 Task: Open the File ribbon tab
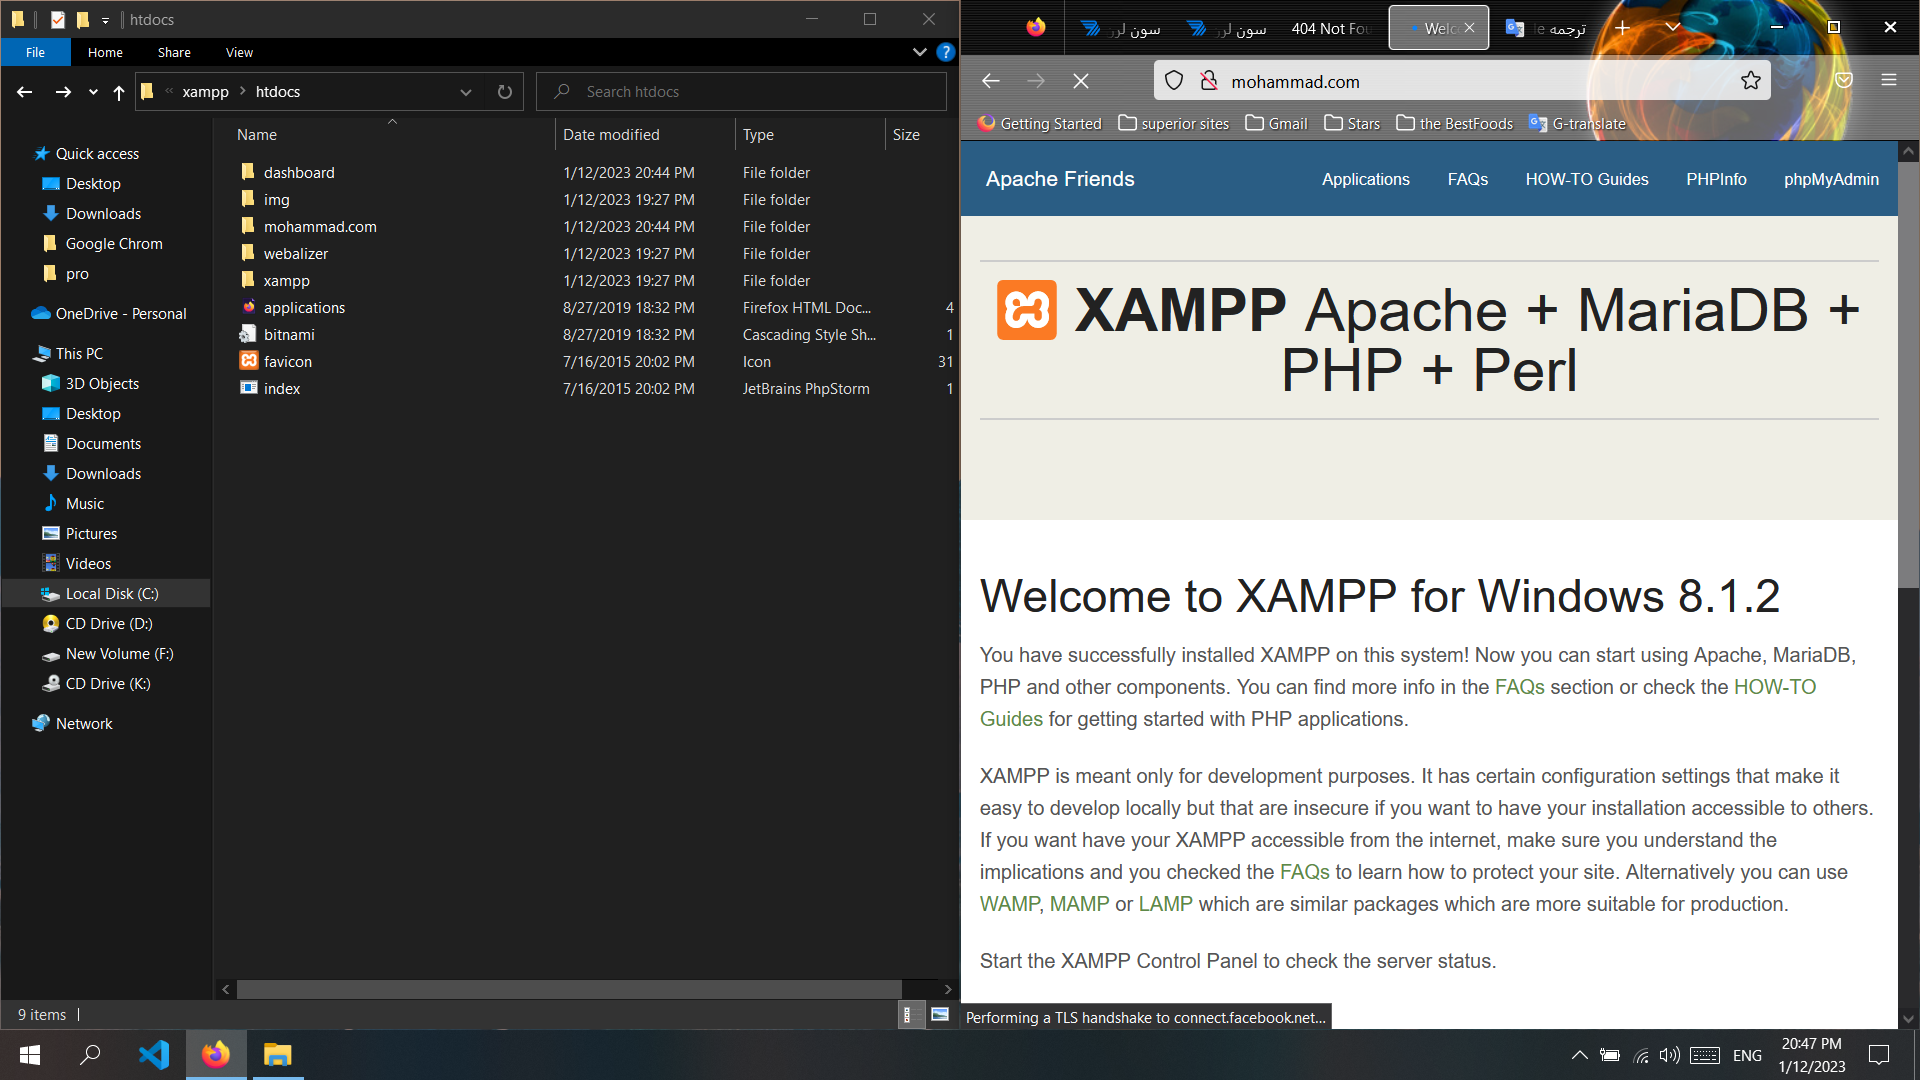point(35,52)
